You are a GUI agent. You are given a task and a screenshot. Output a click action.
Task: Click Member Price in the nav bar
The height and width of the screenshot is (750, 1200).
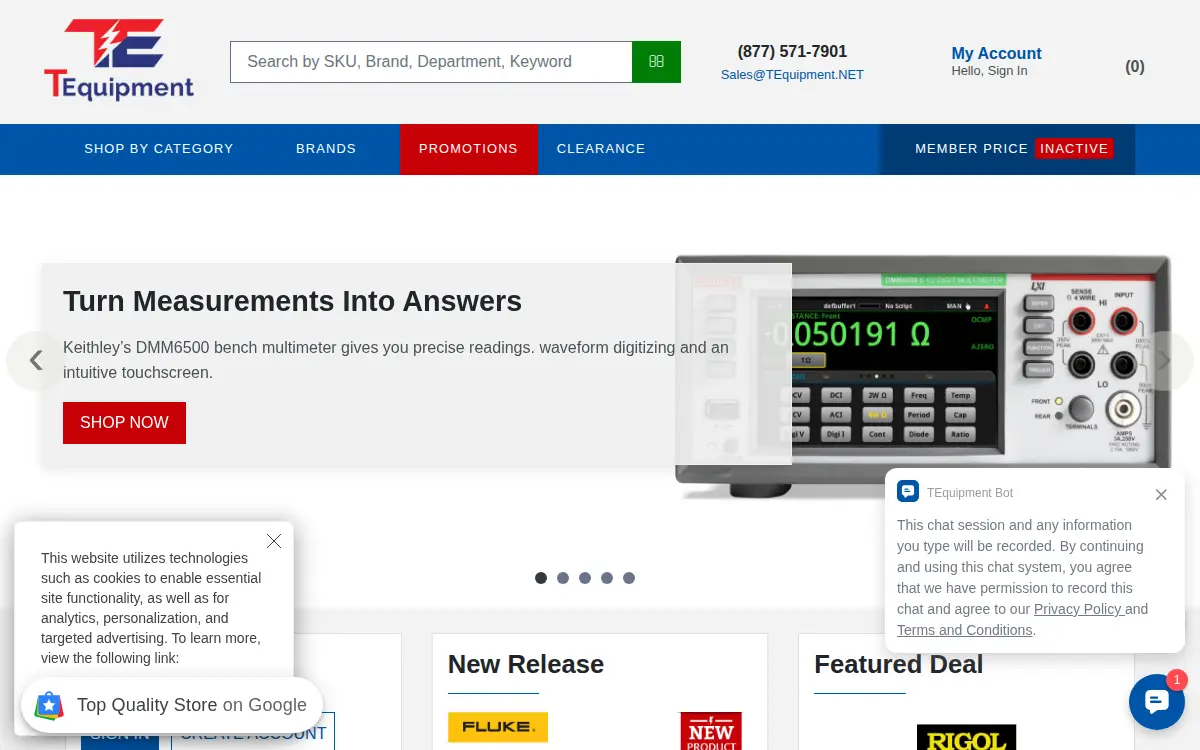(971, 149)
